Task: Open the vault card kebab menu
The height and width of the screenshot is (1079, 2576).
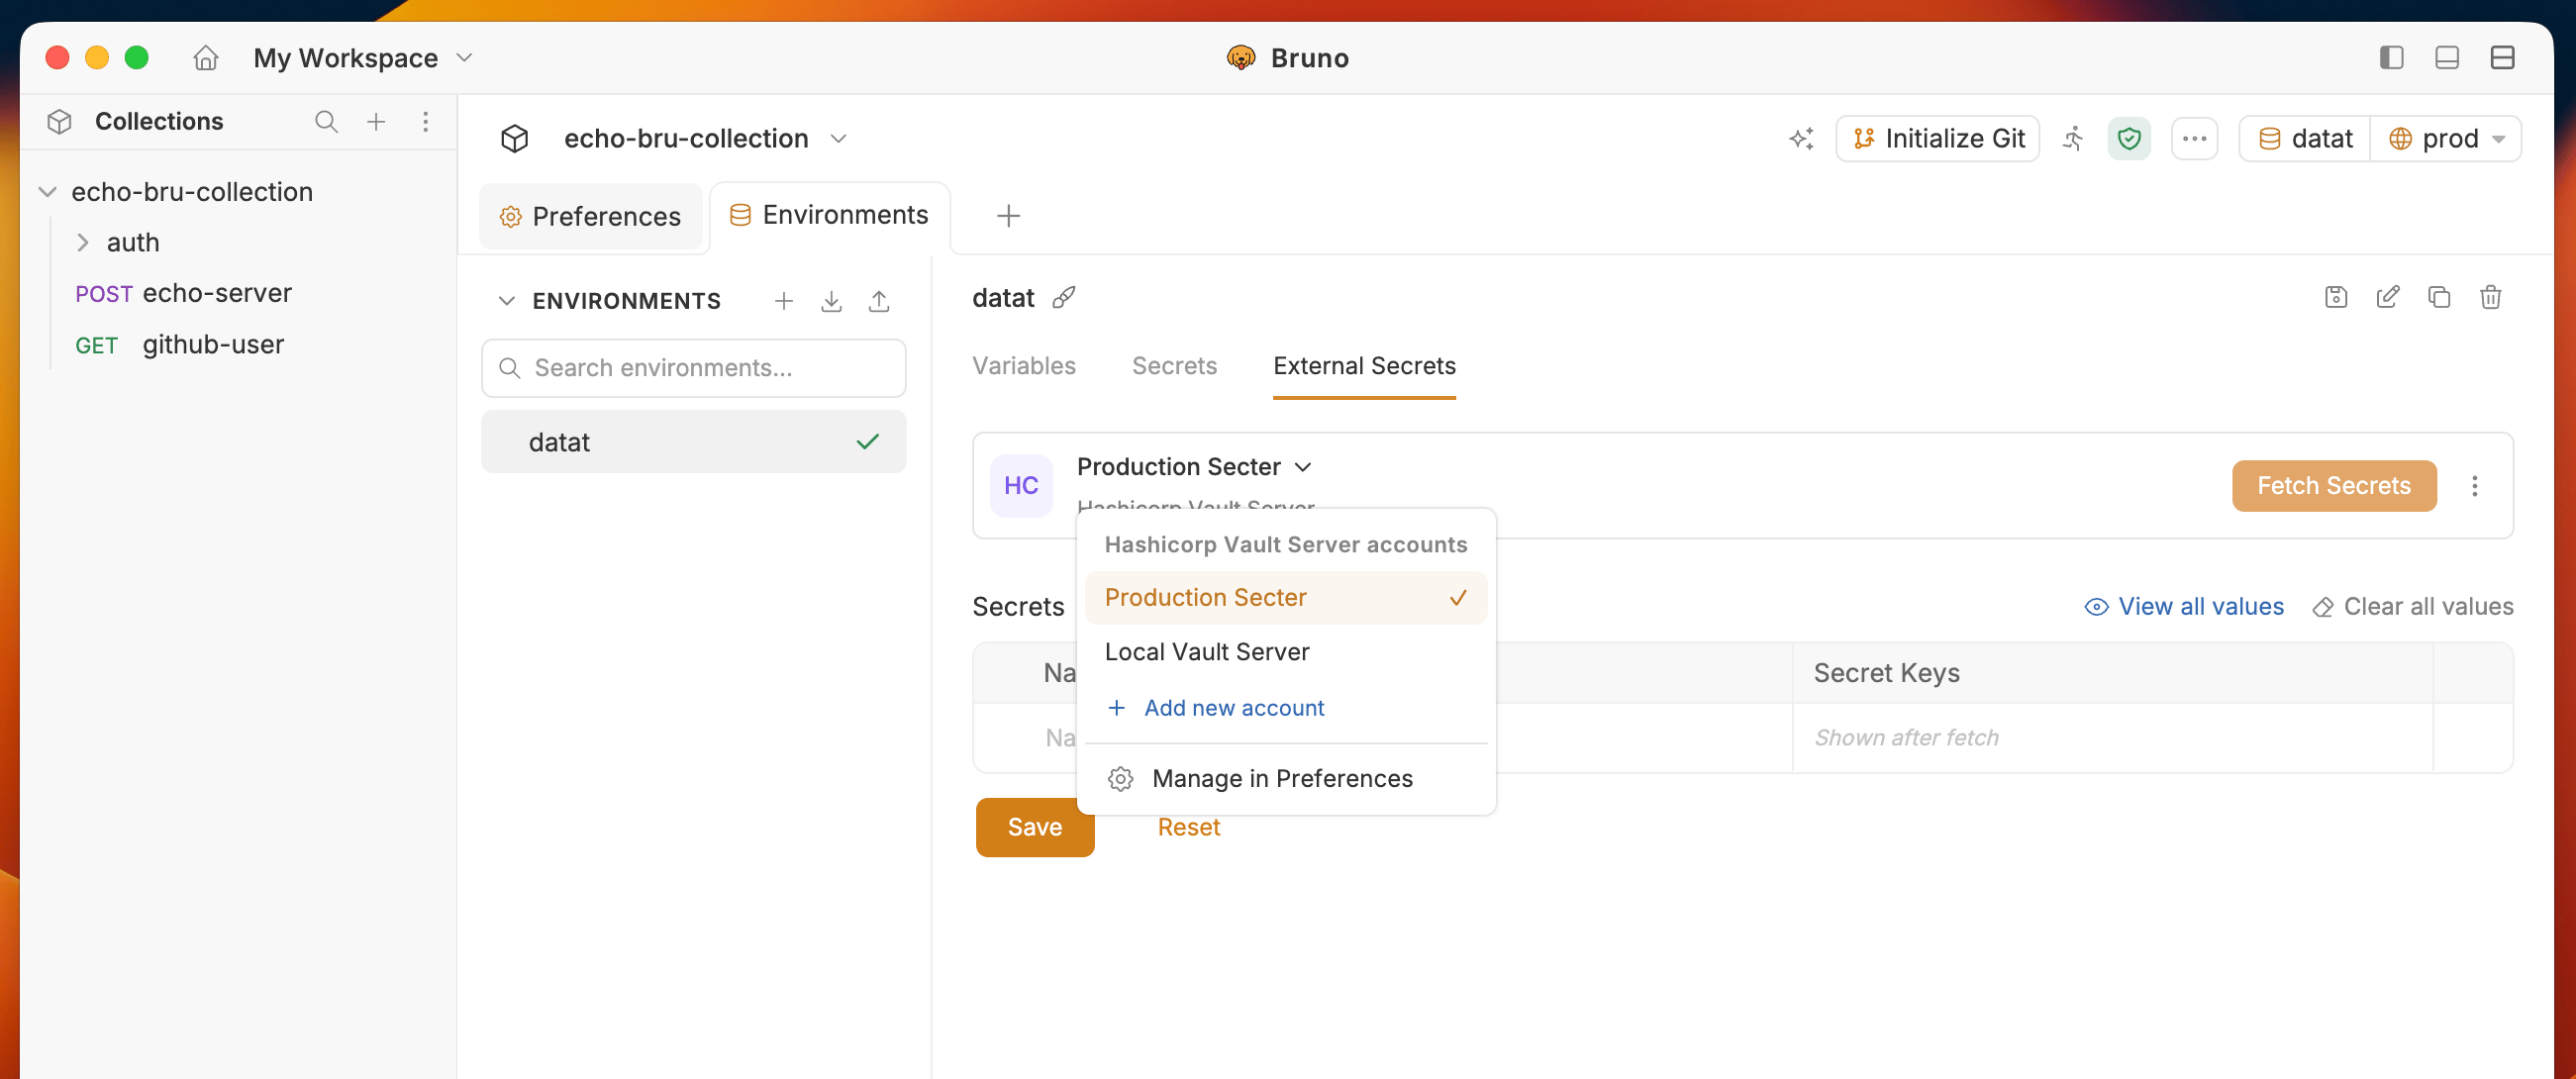Action: [2474, 486]
